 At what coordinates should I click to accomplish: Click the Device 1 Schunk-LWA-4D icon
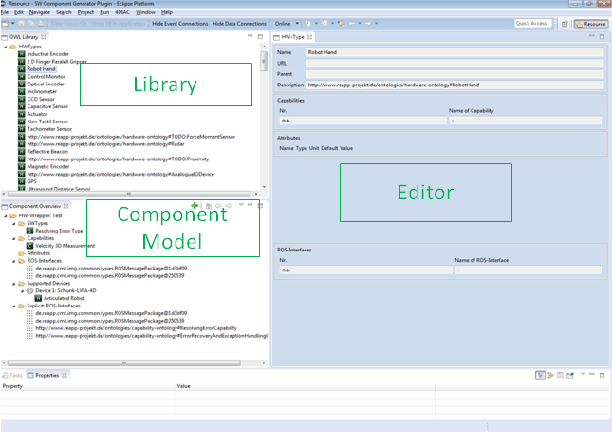pos(29,290)
